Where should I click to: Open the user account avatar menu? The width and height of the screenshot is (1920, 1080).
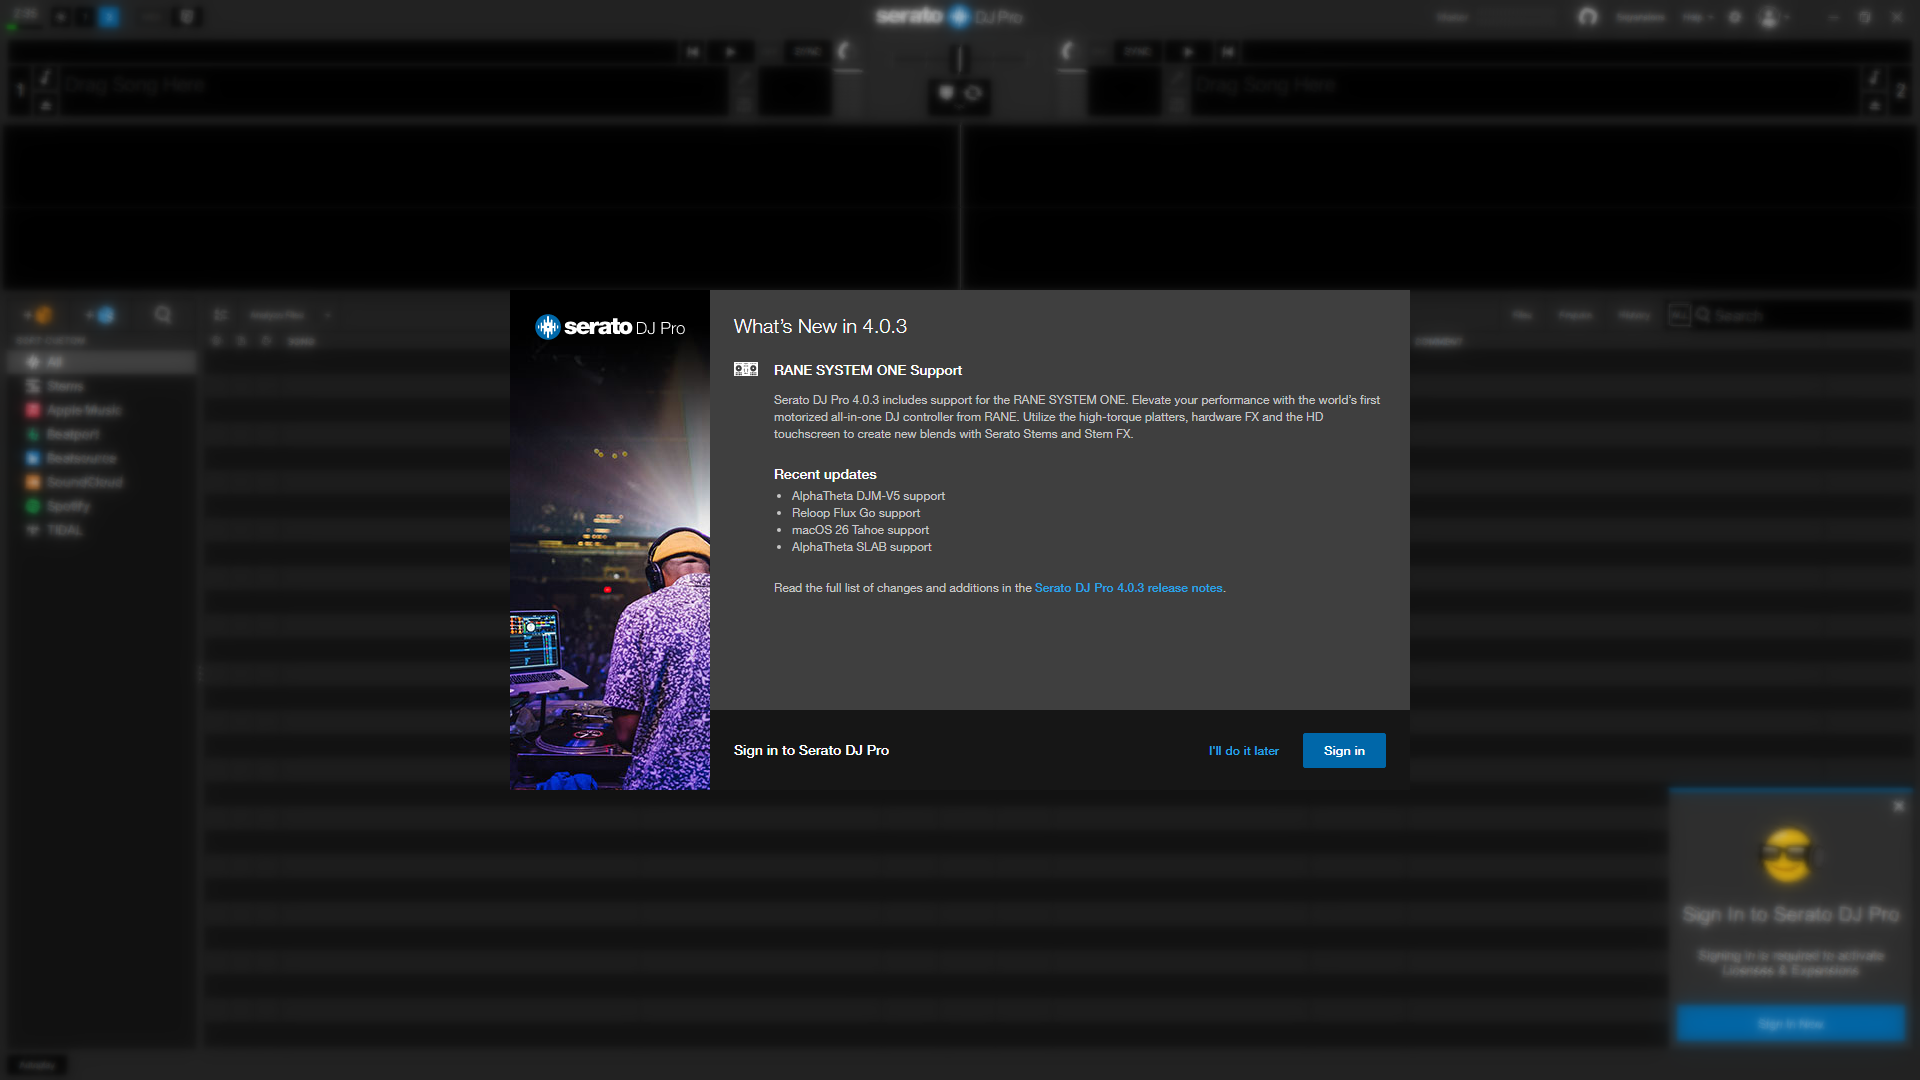1773,17
